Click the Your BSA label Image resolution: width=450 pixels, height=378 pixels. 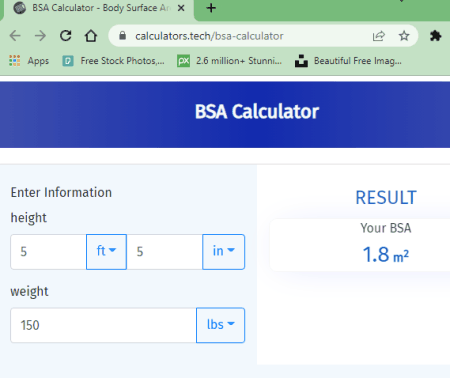(386, 228)
